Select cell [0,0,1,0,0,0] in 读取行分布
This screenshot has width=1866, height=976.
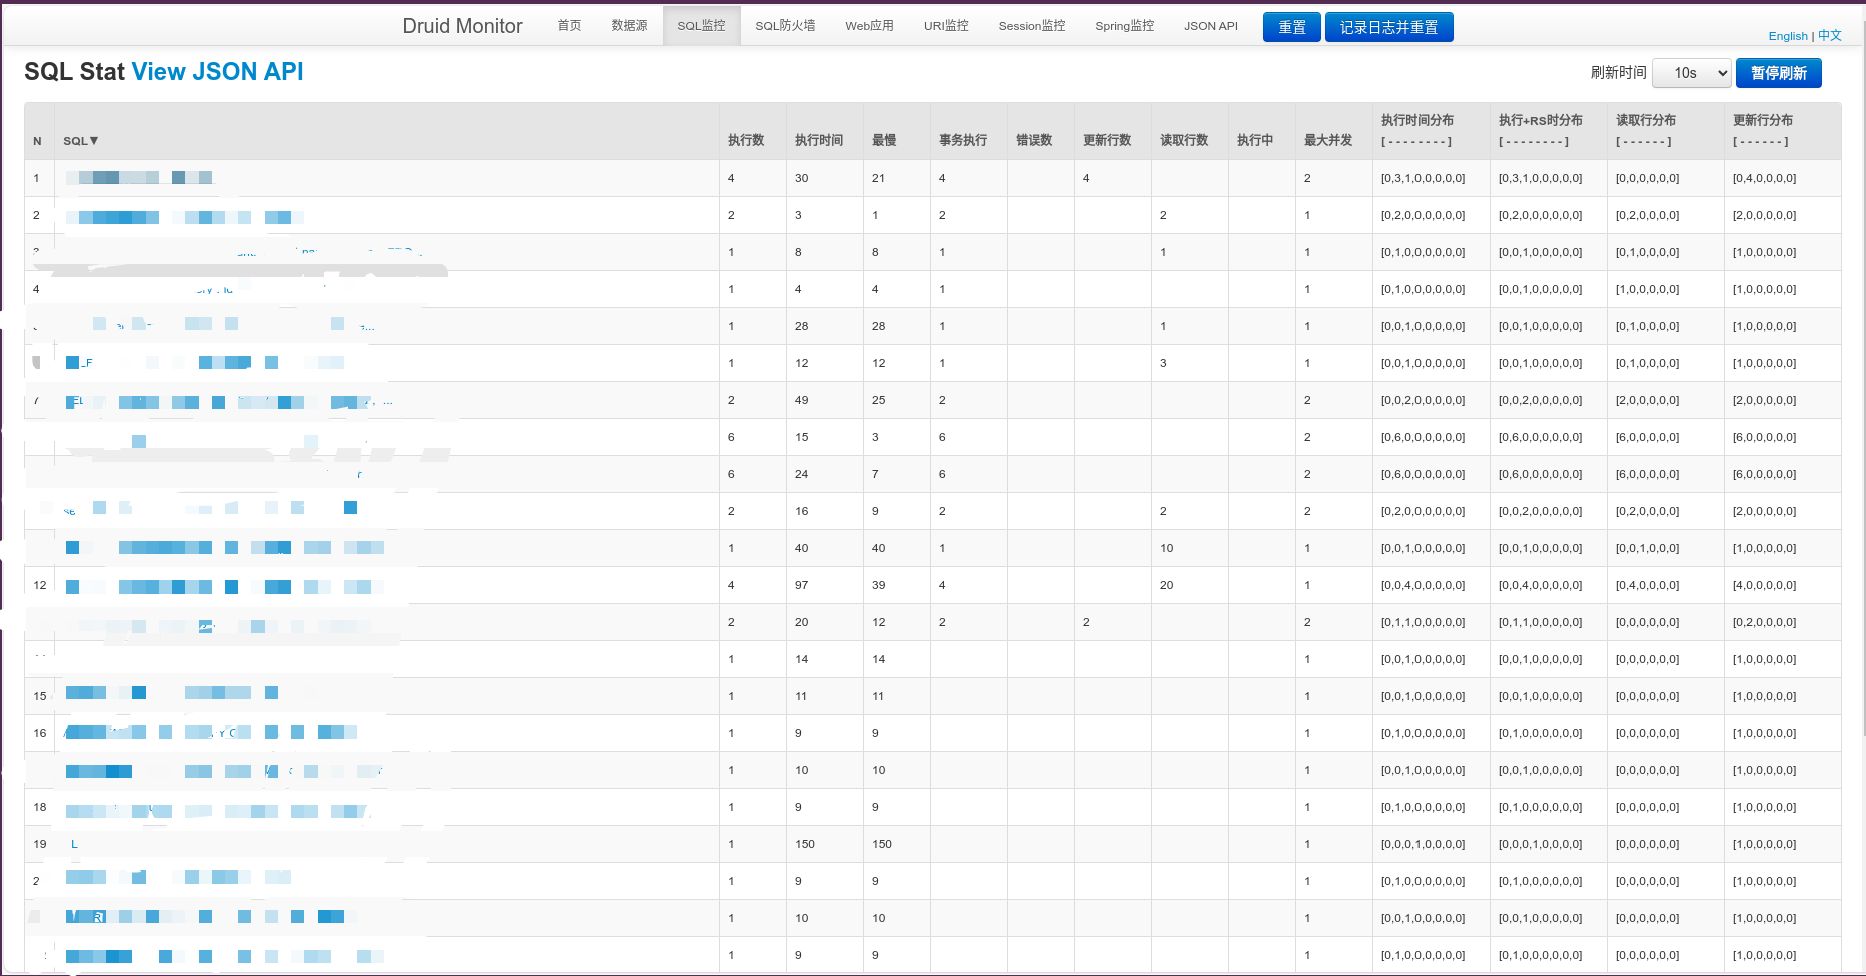(1647, 548)
